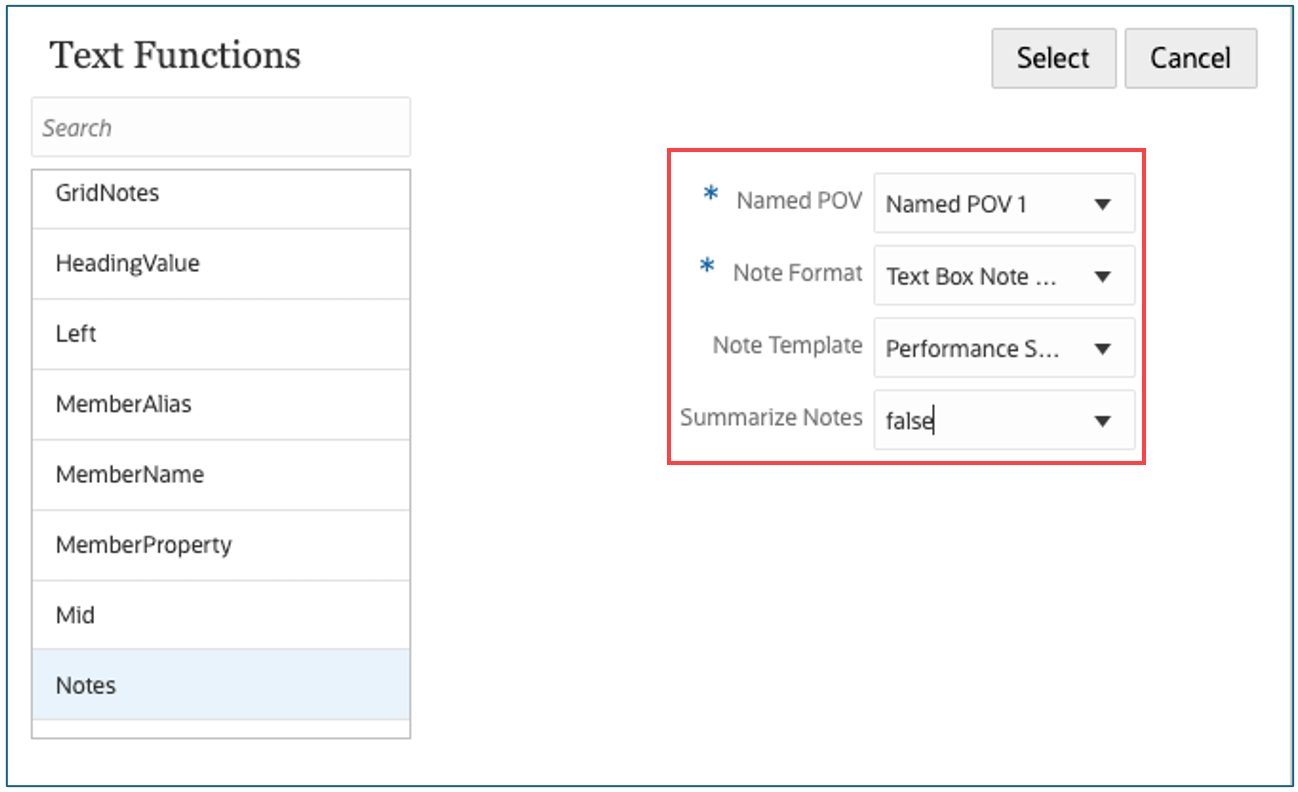Screen dimensions: 1298x792
Task: Open the Named POV dropdown arrow
Action: [1103, 204]
